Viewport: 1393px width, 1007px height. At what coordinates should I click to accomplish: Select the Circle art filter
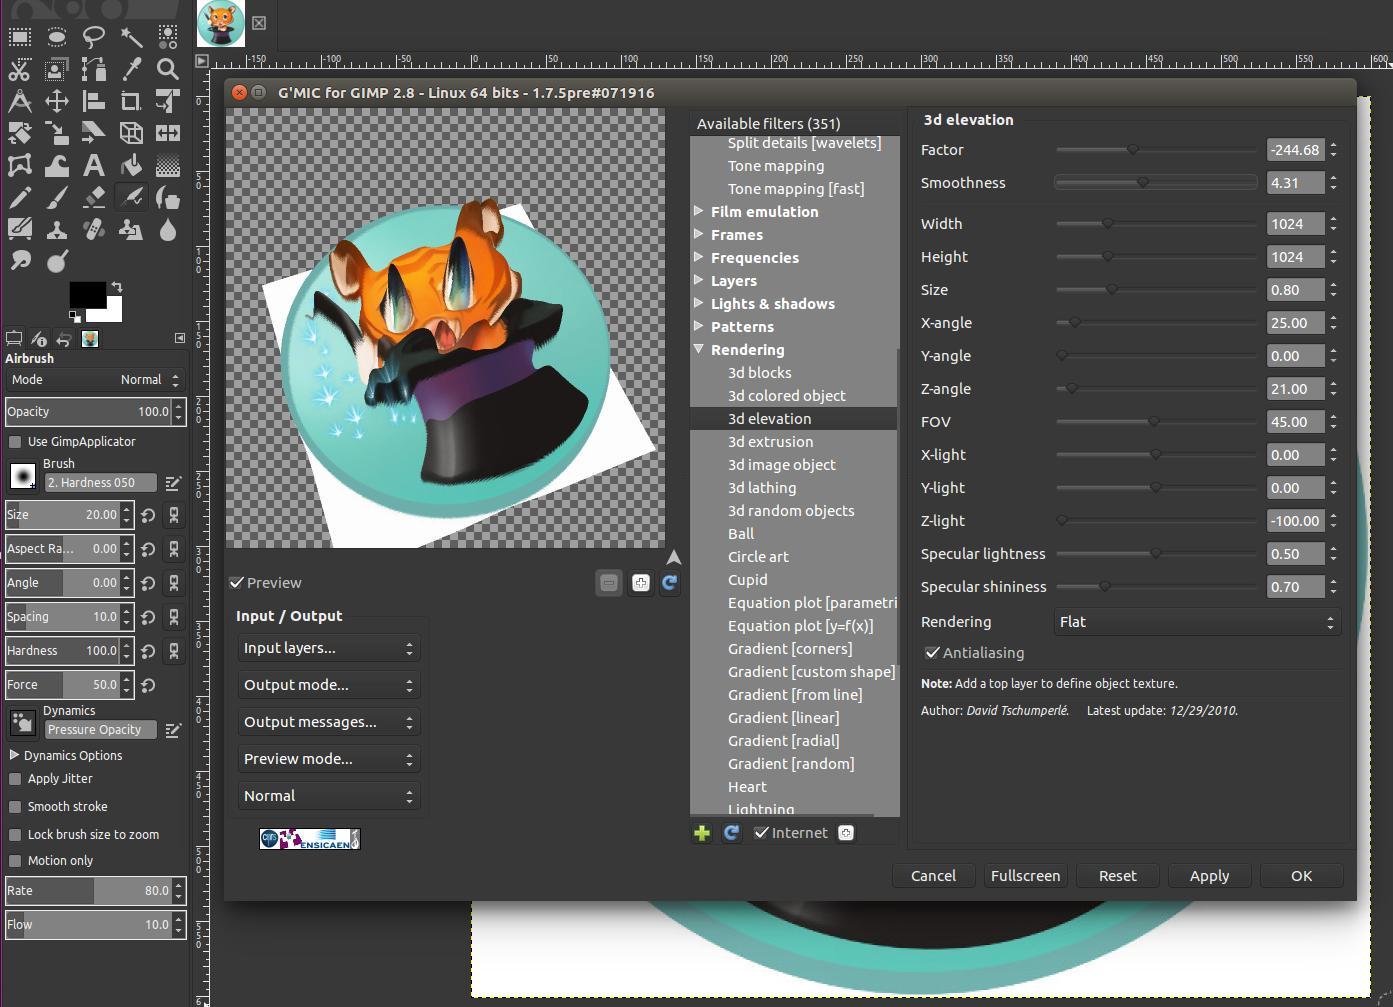click(x=758, y=557)
